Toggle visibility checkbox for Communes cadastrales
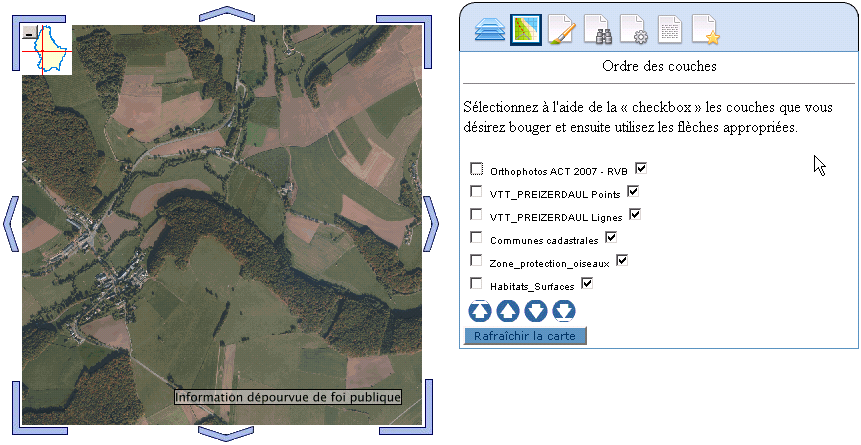Screen dimensions: 861x445 (x=611, y=238)
